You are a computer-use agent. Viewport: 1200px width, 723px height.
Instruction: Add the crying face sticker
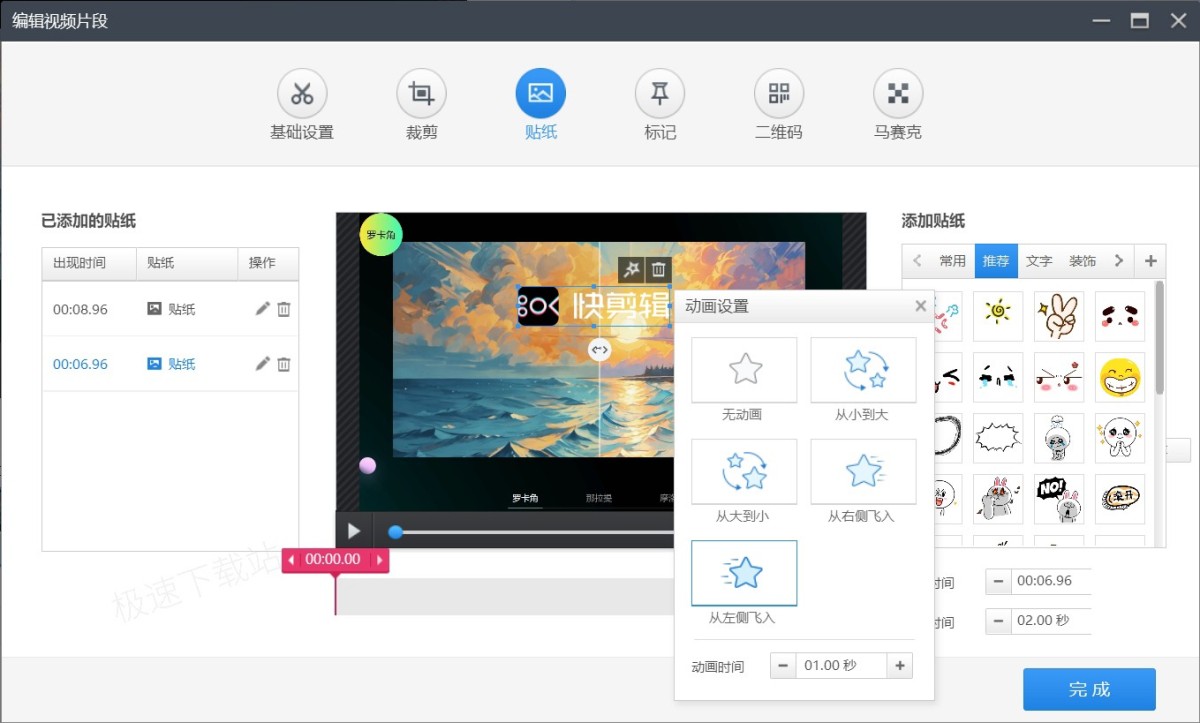coord(998,378)
